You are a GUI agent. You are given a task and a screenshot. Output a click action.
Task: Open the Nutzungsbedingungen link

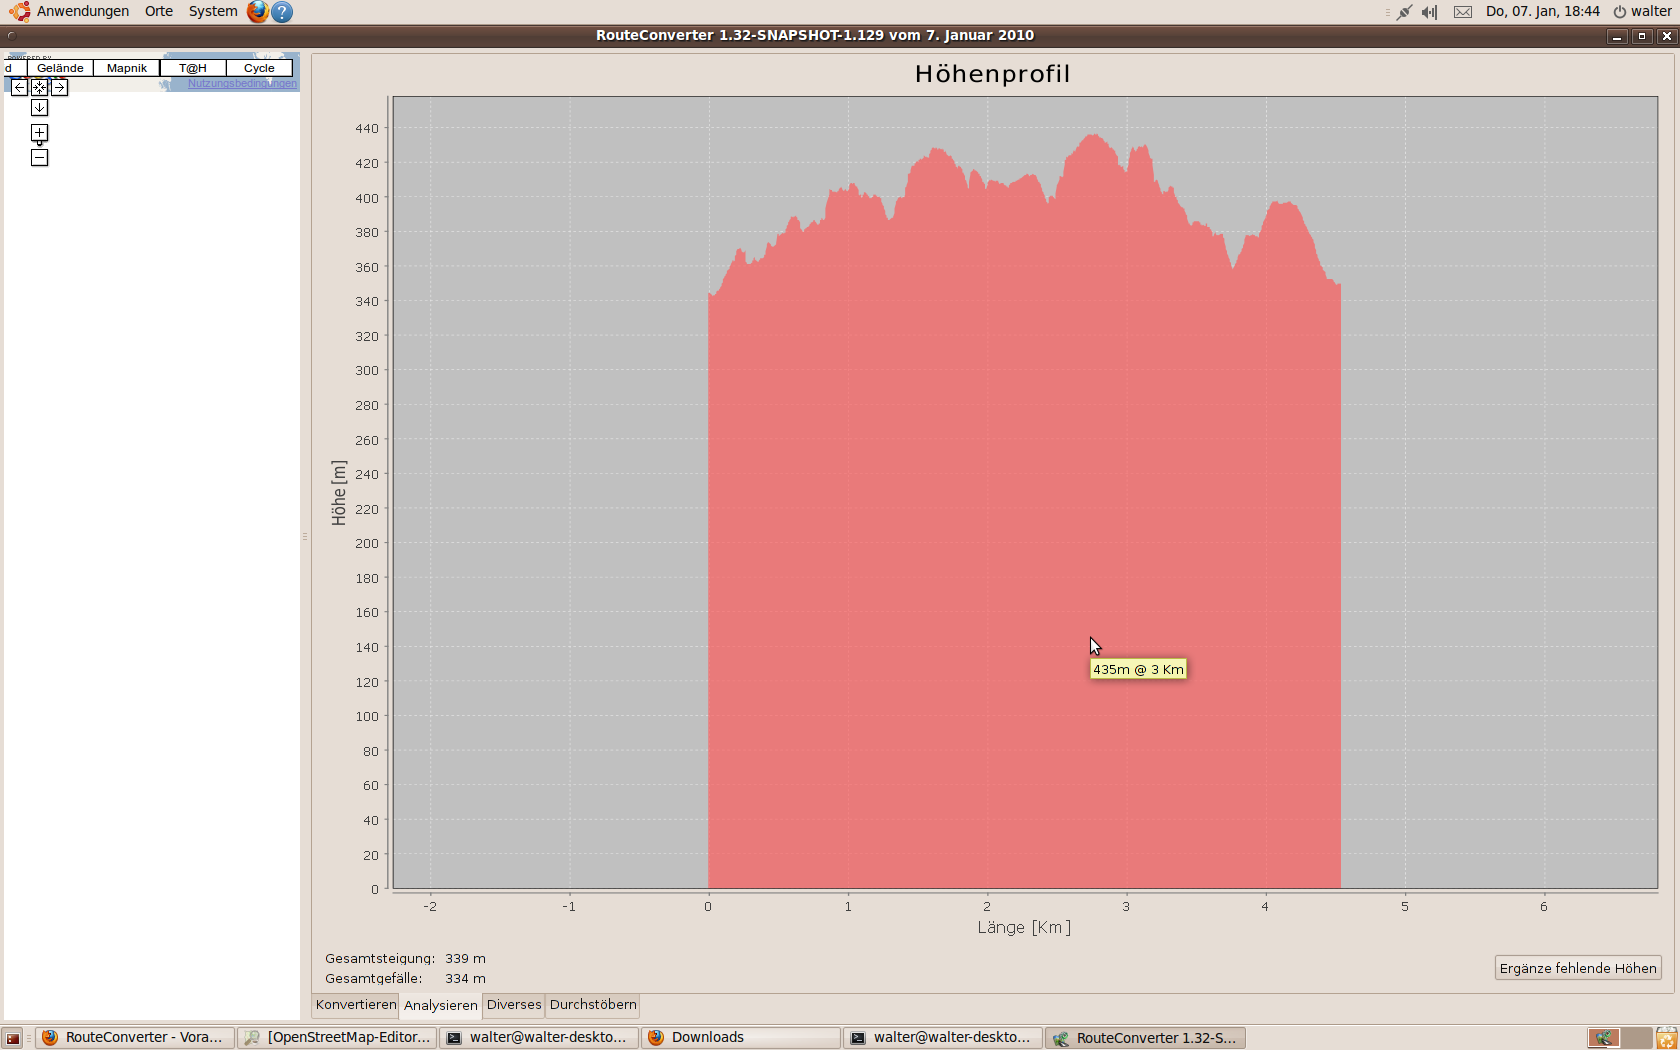242,84
